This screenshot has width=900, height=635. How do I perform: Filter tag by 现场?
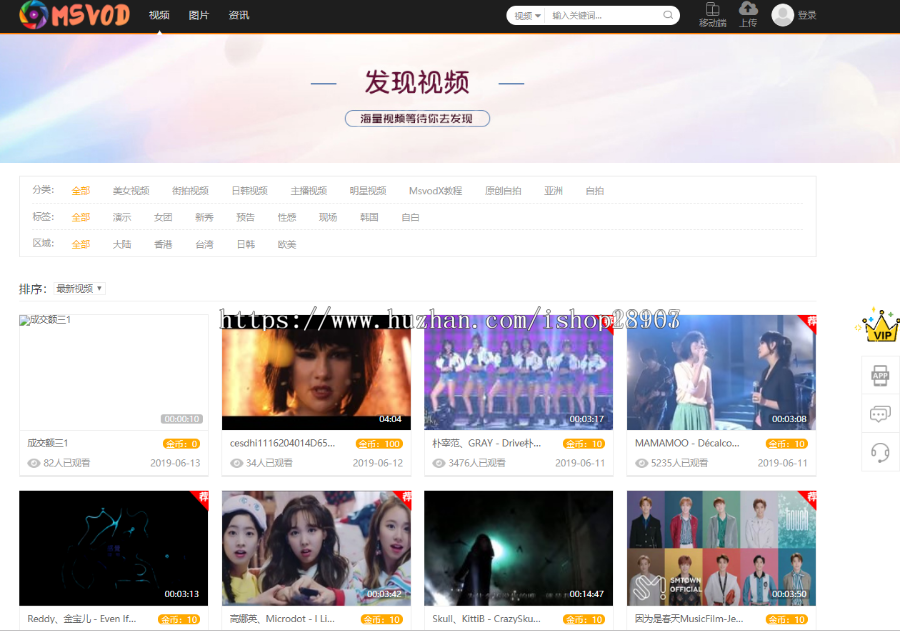(x=328, y=217)
